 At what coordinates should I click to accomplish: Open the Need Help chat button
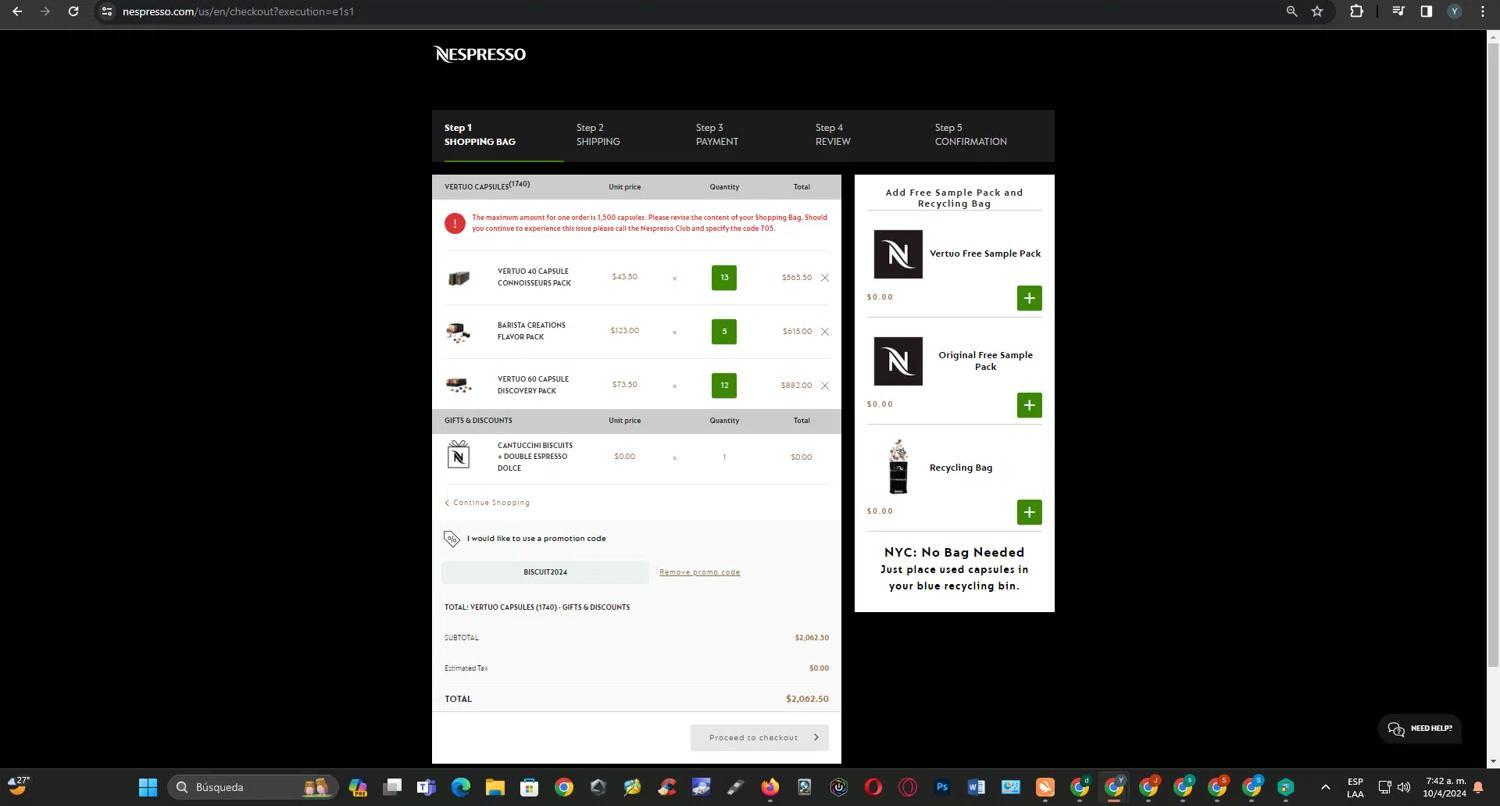[1420, 729]
